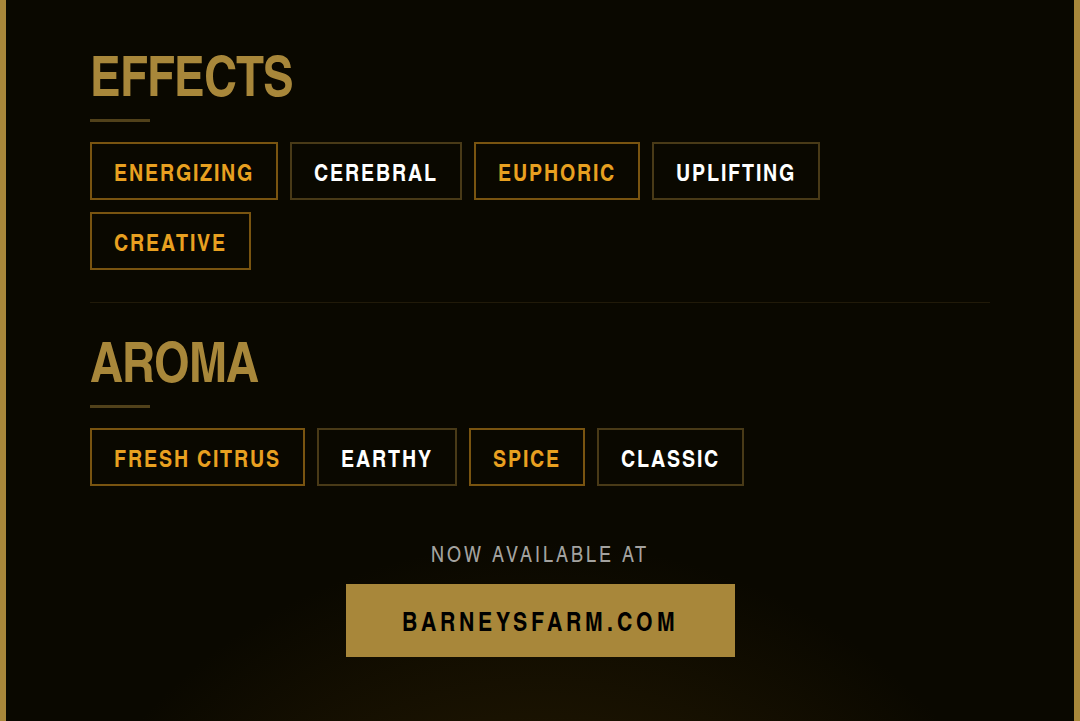The height and width of the screenshot is (721, 1080).
Task: Click the Earthy aroma tag
Action: pyautogui.click(x=387, y=458)
